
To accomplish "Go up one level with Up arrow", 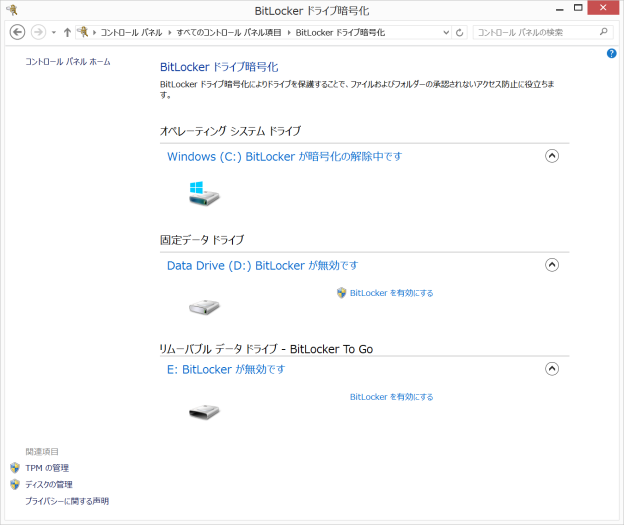I will click(x=67, y=32).
